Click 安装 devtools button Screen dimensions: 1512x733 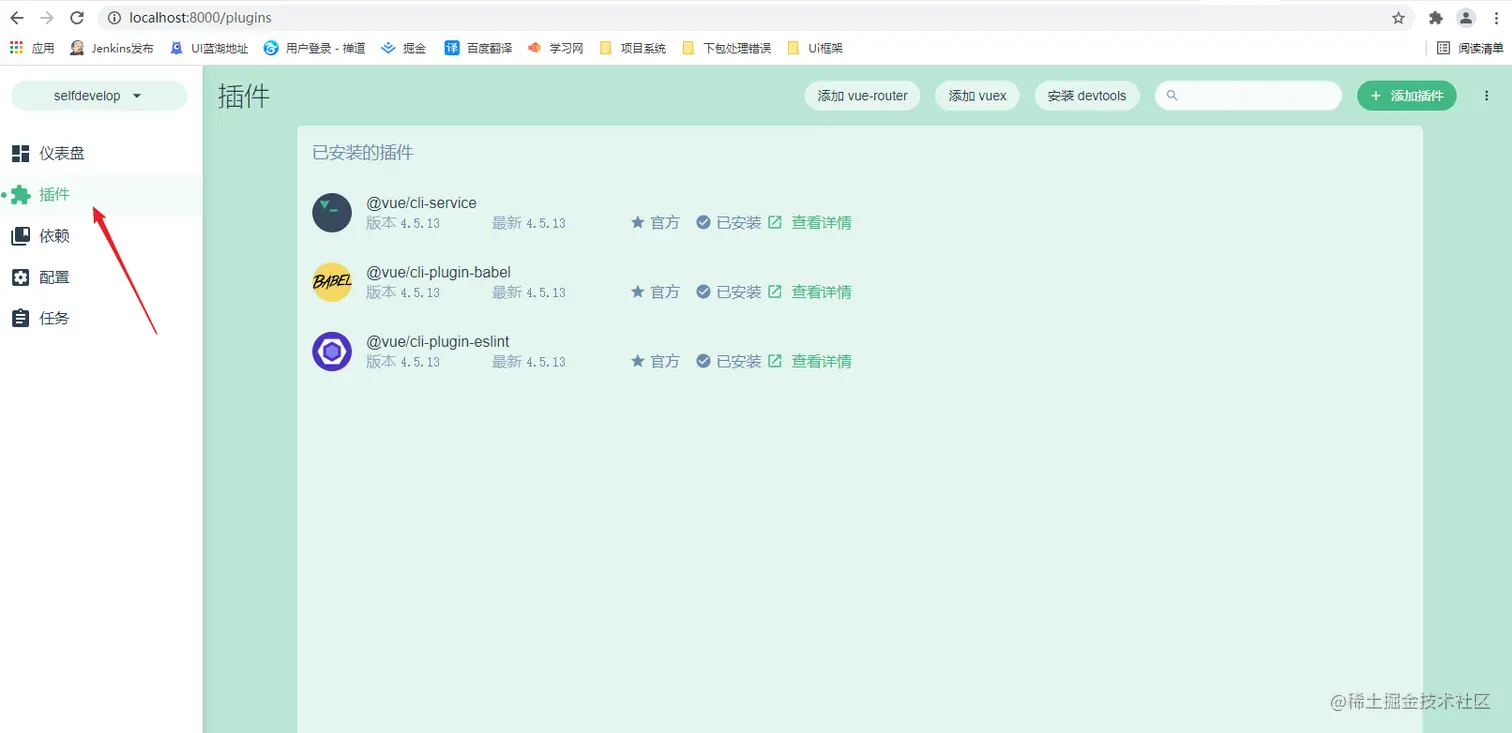tap(1087, 96)
